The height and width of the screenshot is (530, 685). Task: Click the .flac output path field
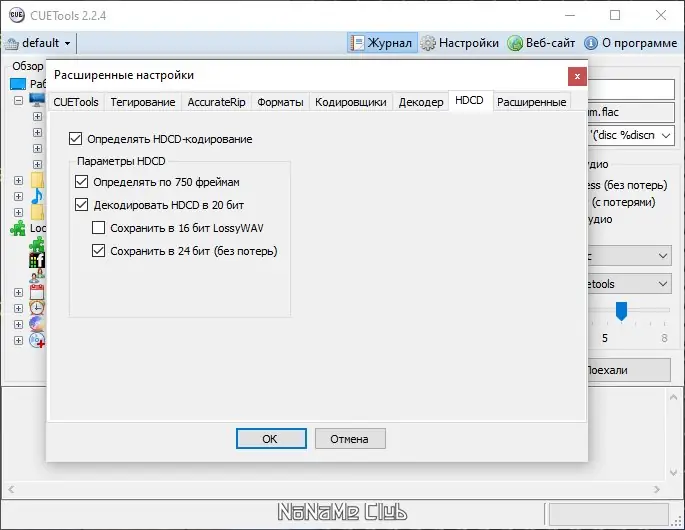click(x=630, y=112)
